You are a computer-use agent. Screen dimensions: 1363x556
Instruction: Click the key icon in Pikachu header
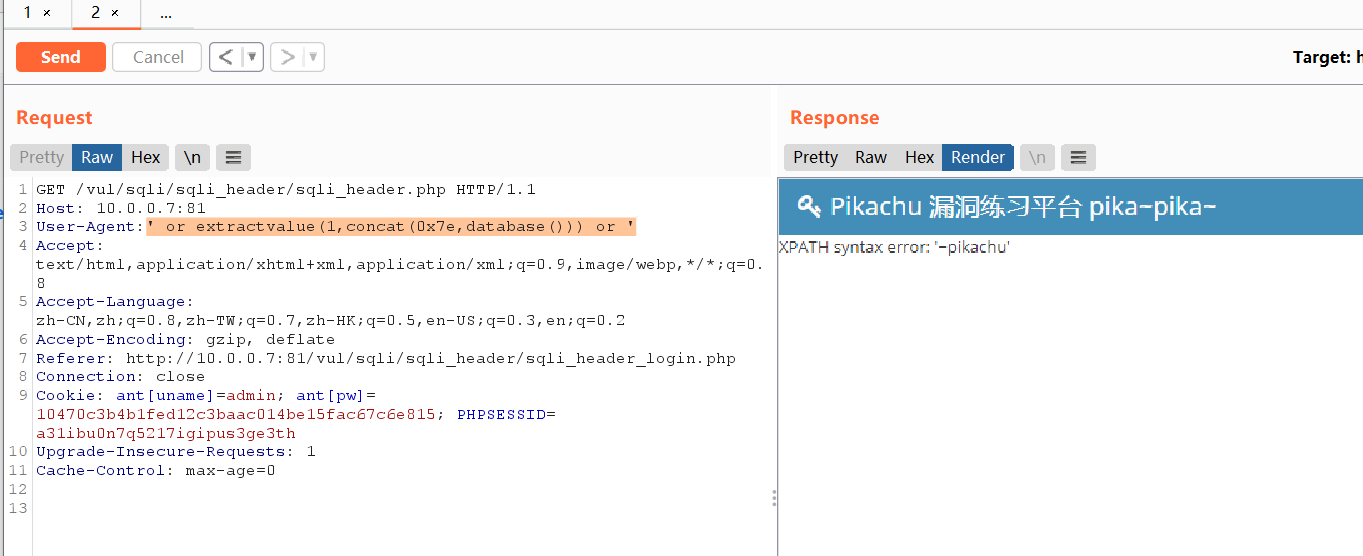[x=808, y=207]
